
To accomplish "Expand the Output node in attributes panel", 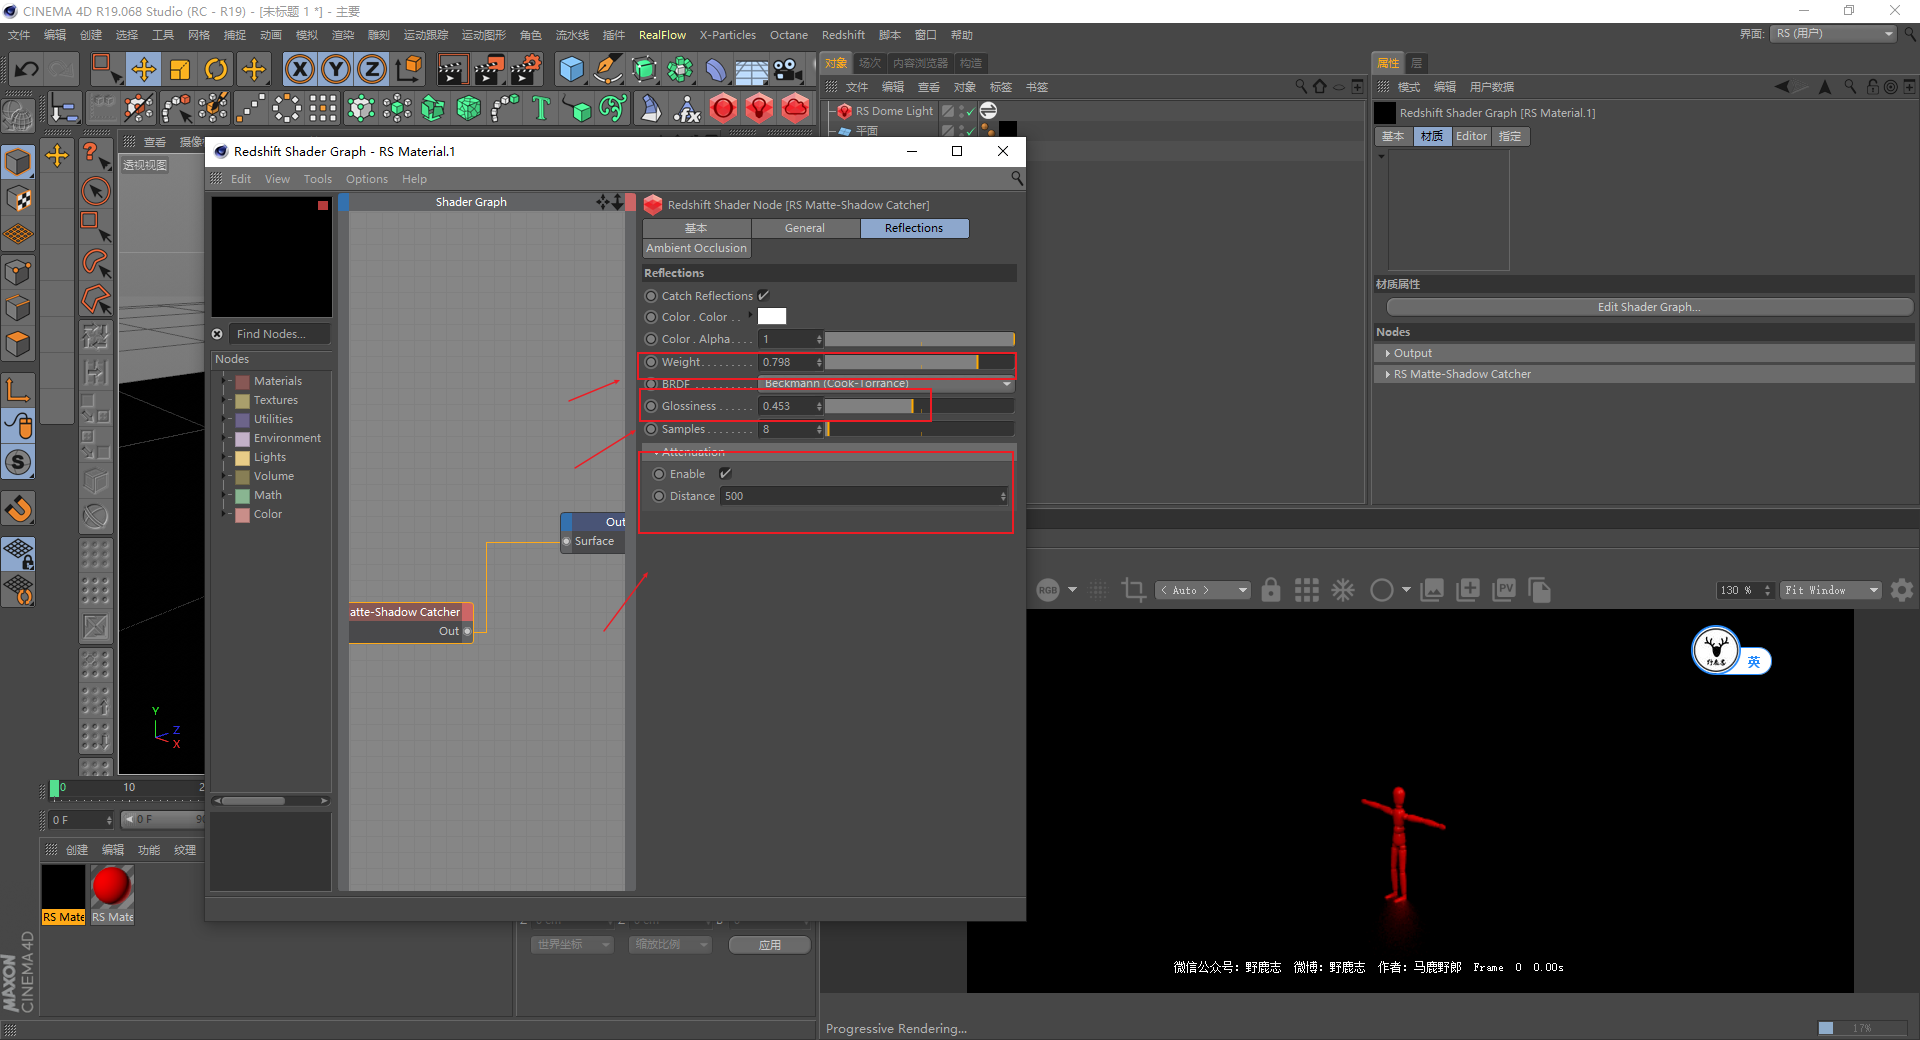I will click(1388, 353).
